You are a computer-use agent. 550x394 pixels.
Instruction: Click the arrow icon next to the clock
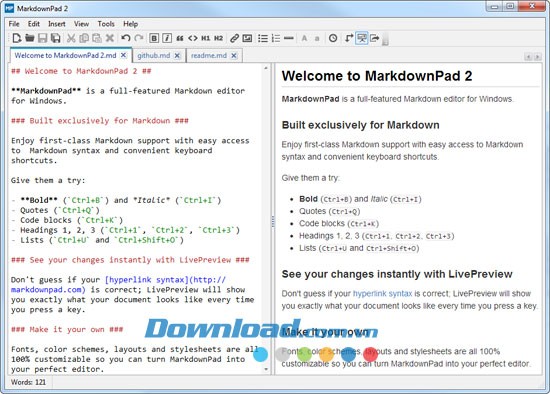(348, 38)
